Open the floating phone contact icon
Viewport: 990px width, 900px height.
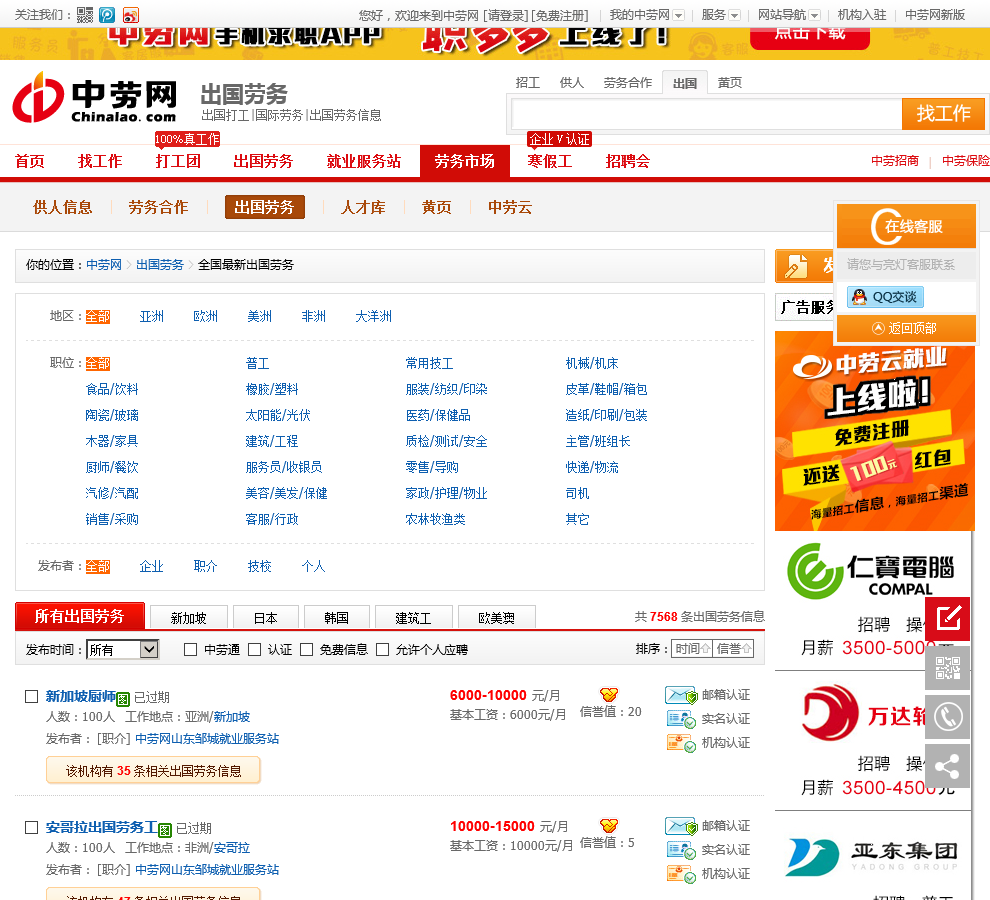948,717
